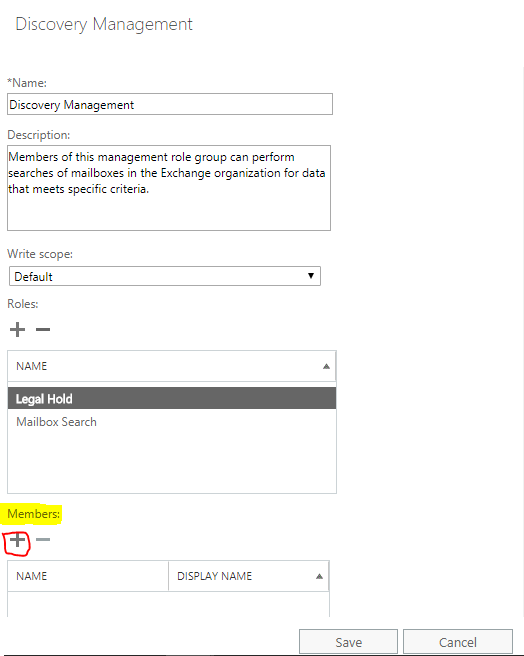The image size is (524, 656).
Task: Remove selected role with the minus icon
Action: click(43, 330)
